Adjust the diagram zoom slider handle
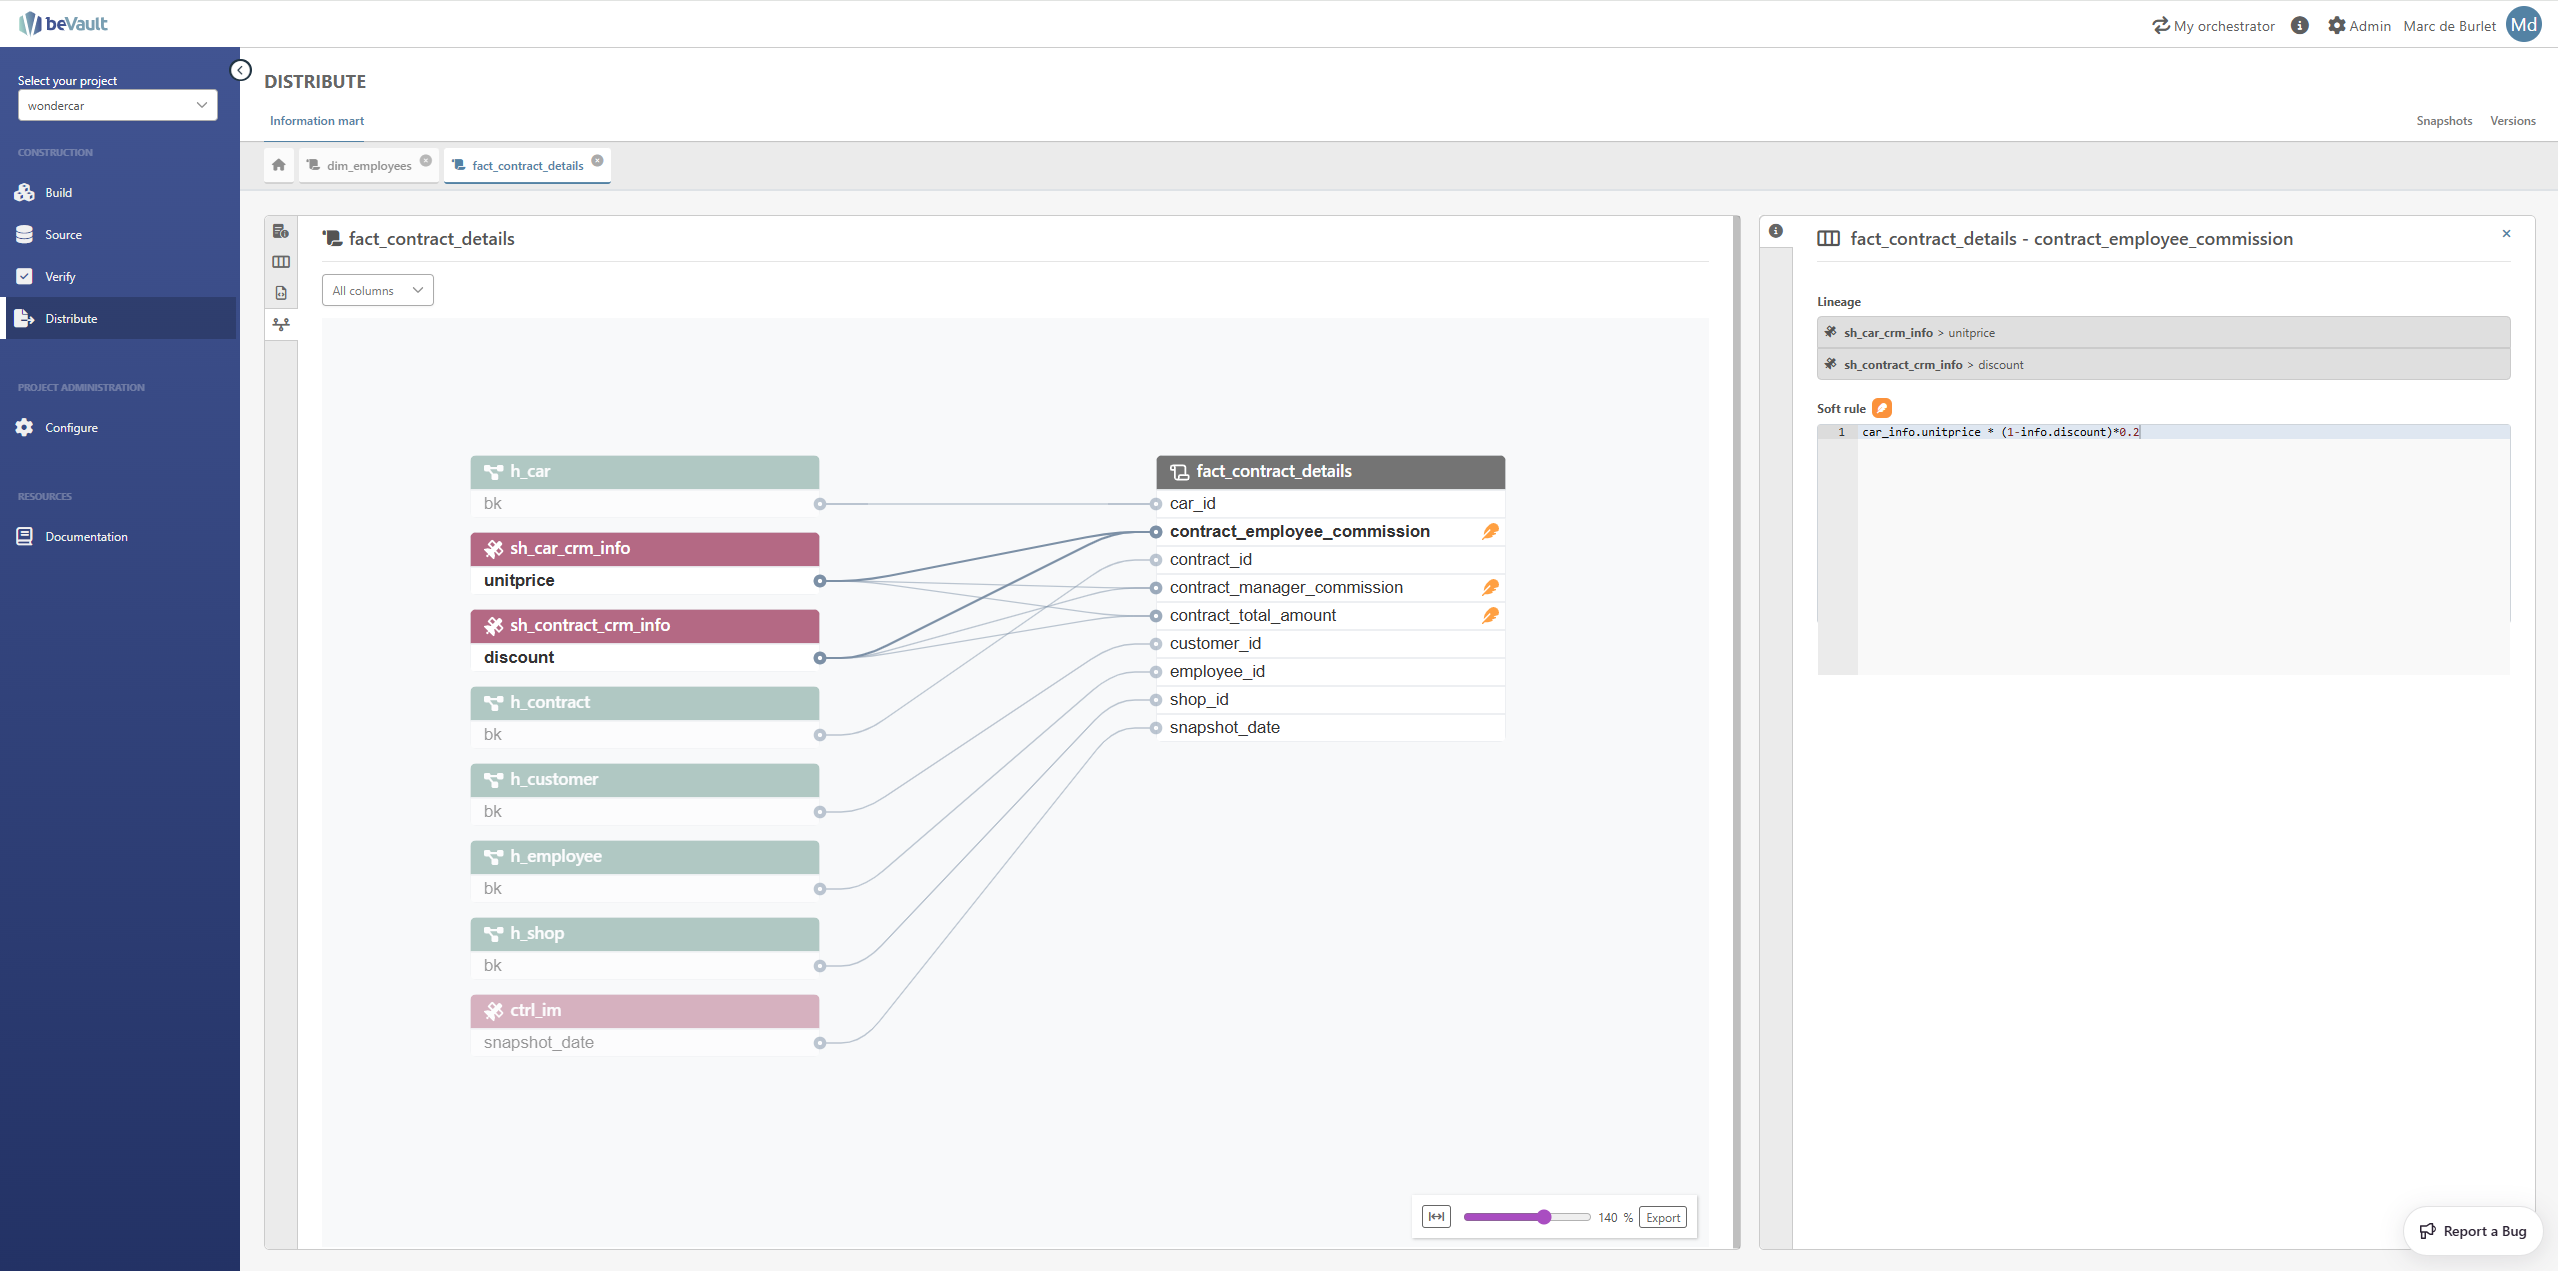The height and width of the screenshot is (1271, 2558). click(1544, 1217)
